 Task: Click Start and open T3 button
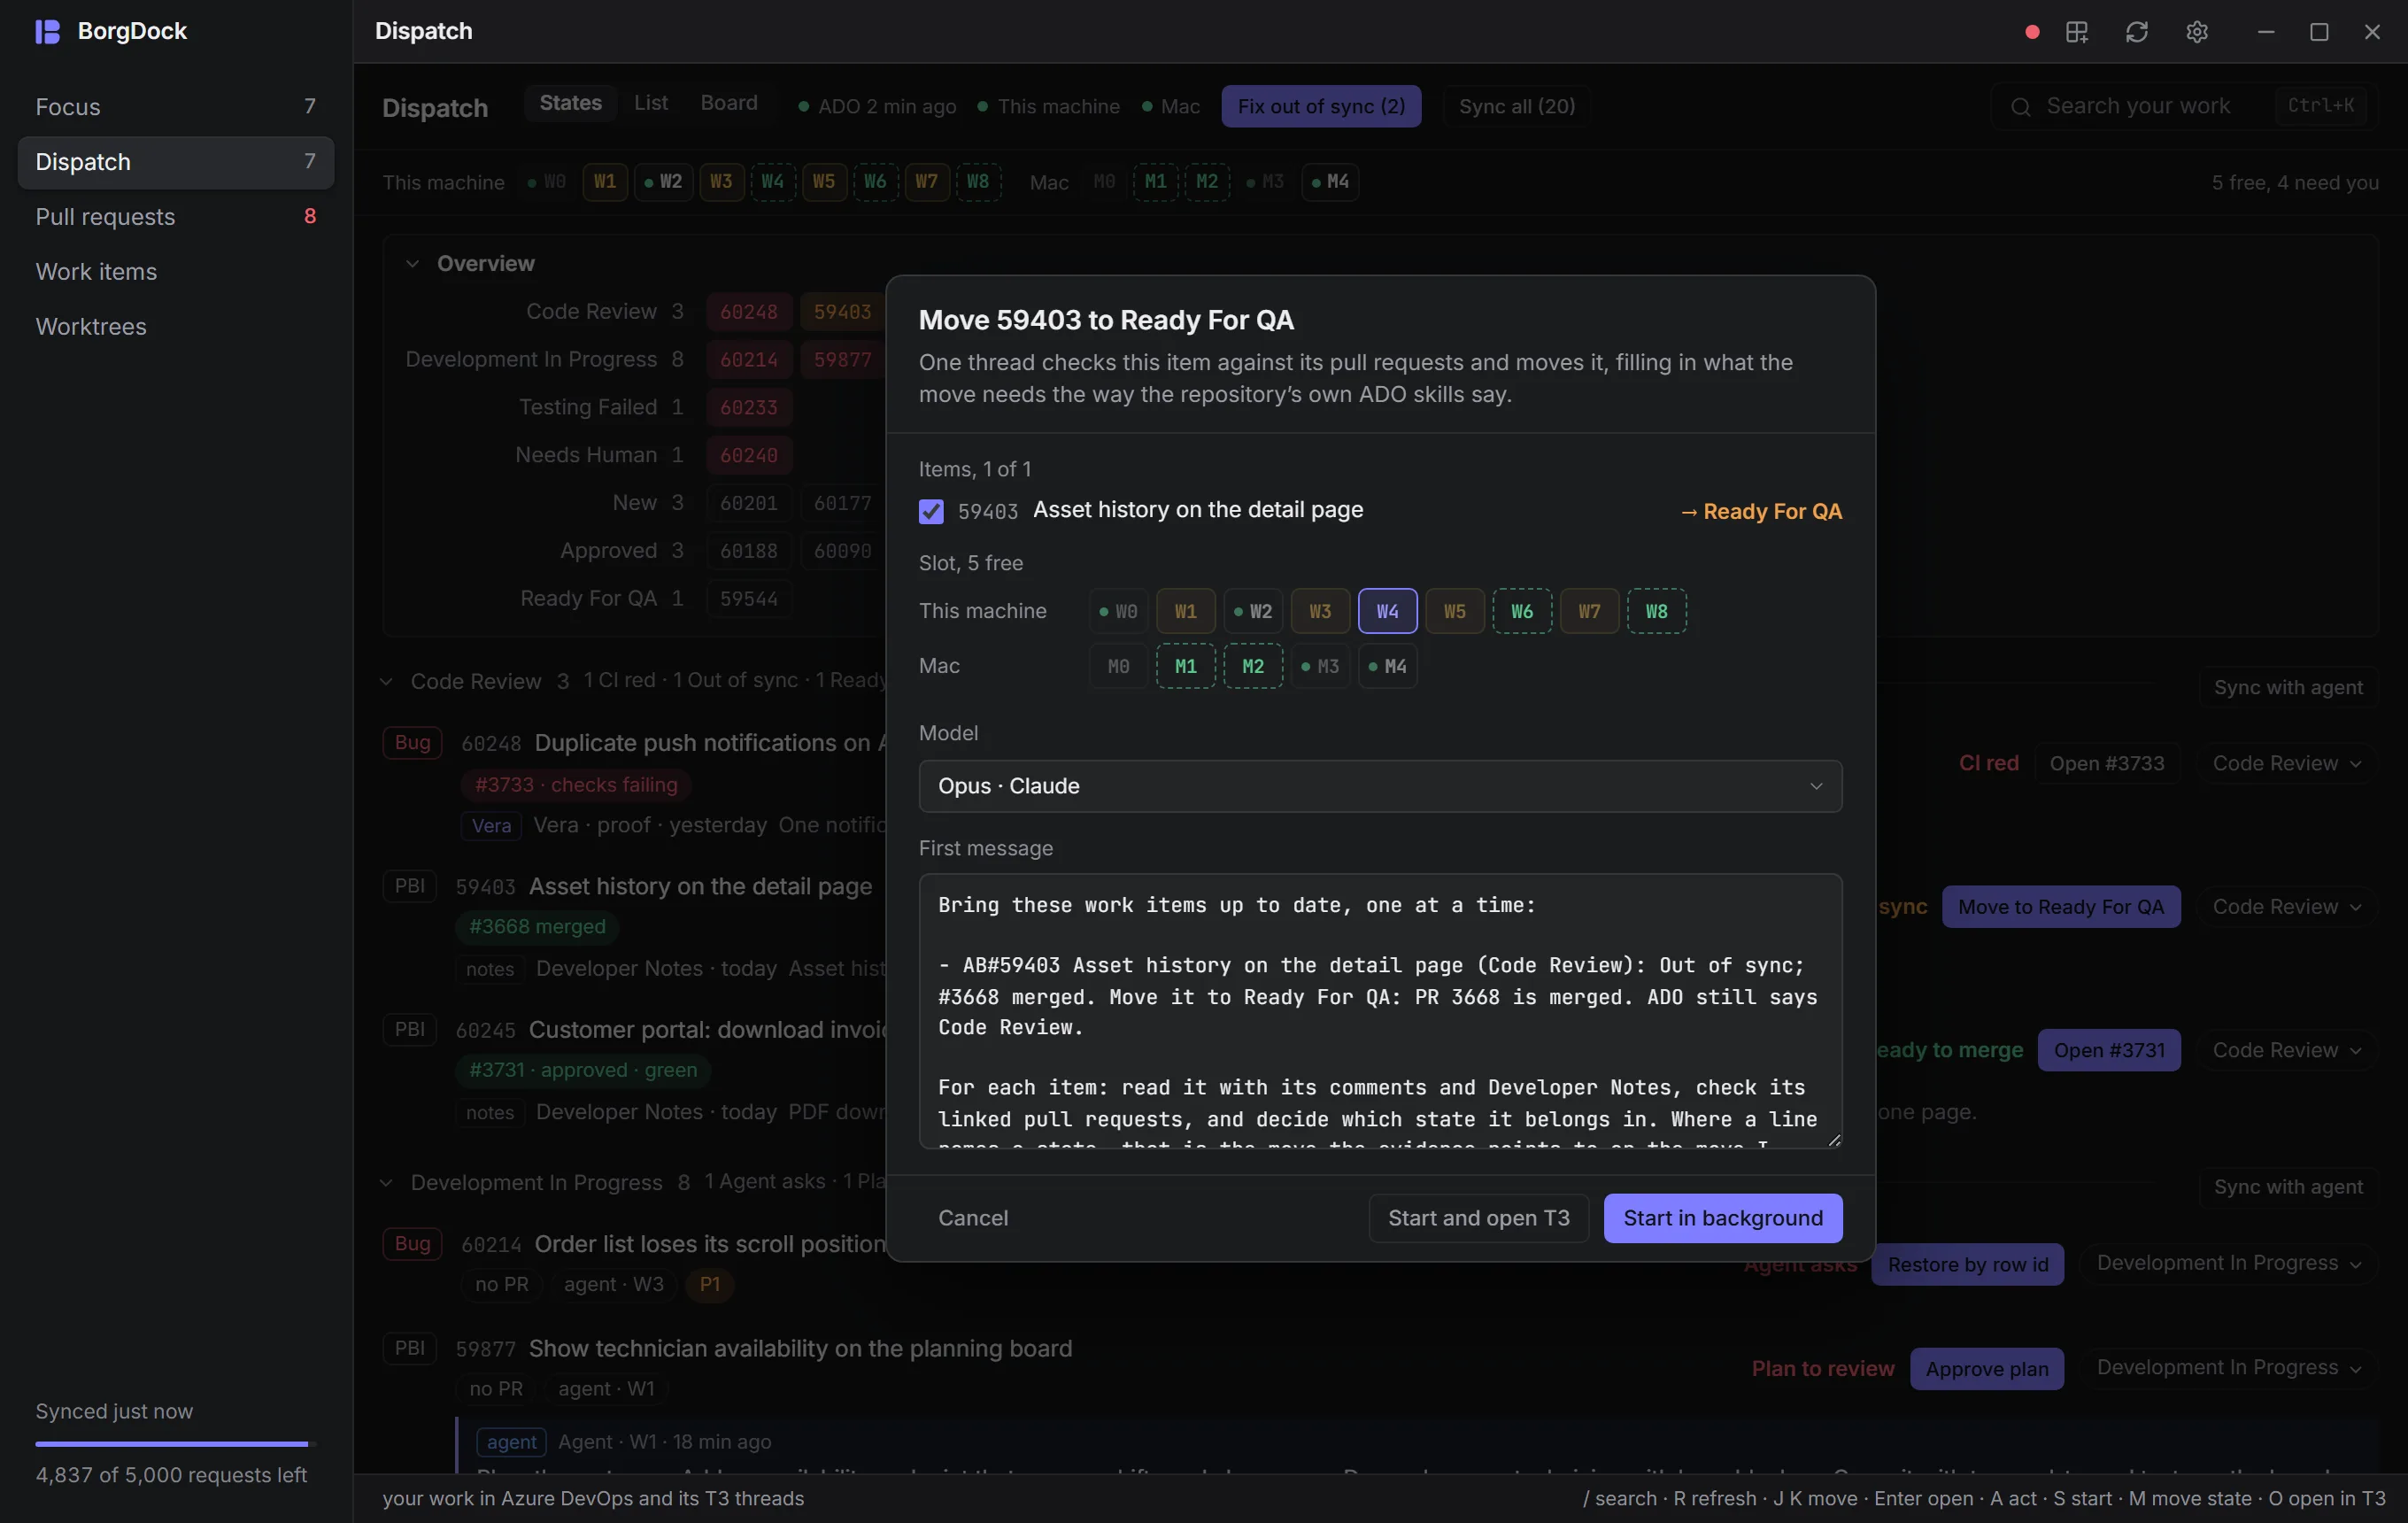coord(1478,1218)
